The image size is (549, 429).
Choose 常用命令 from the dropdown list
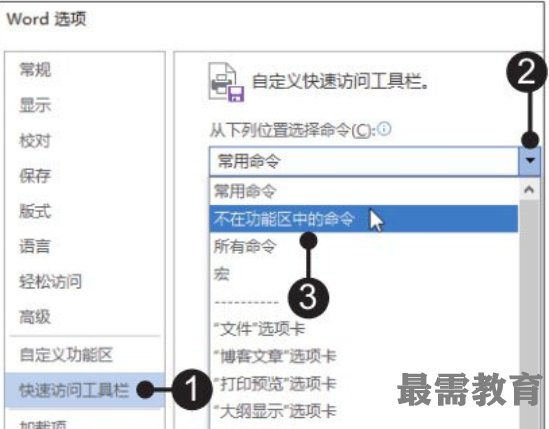pyautogui.click(x=364, y=191)
